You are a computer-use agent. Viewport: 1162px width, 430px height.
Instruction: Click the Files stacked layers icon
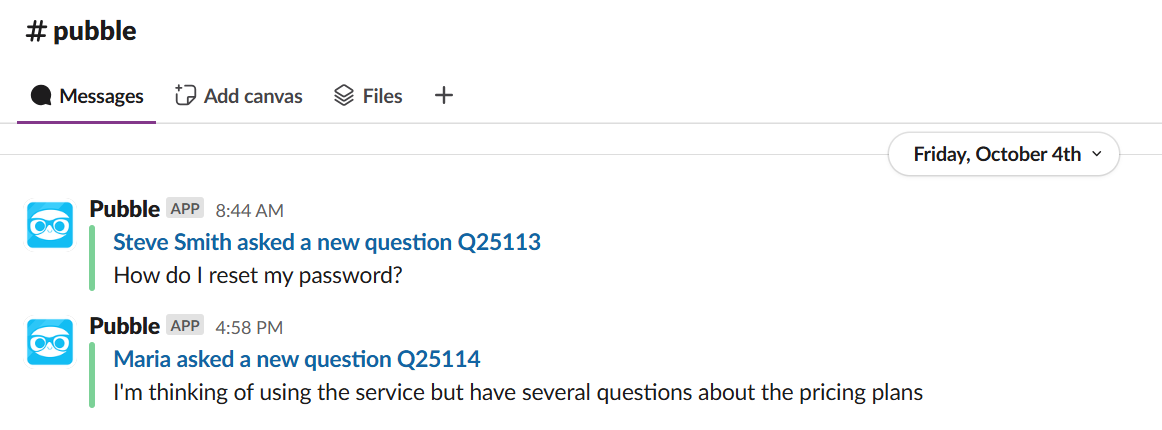(344, 96)
